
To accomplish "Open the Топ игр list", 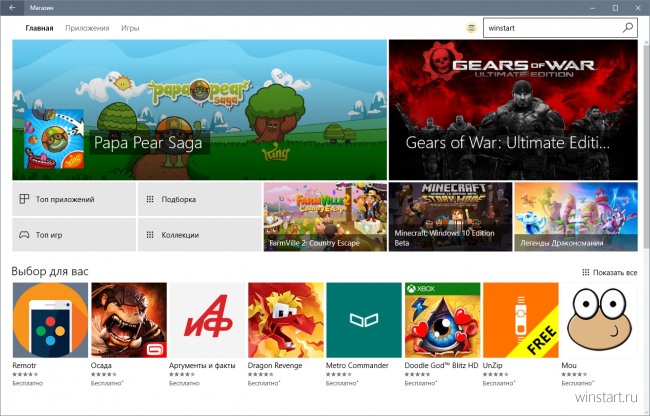I will (74, 235).
